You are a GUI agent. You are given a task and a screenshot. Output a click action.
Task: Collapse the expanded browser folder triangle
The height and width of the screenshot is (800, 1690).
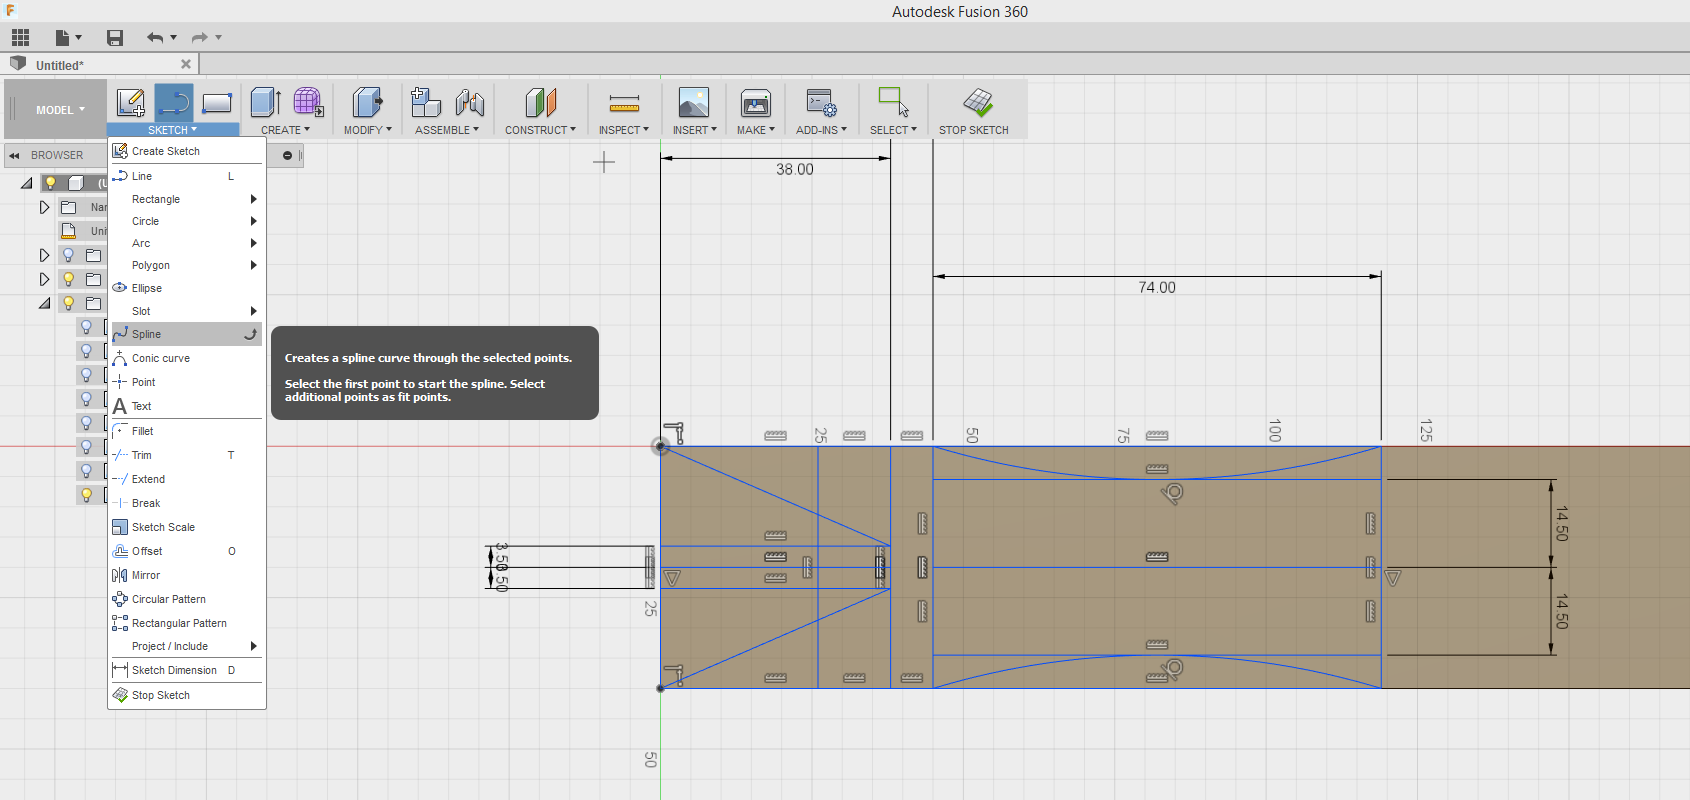click(x=45, y=303)
